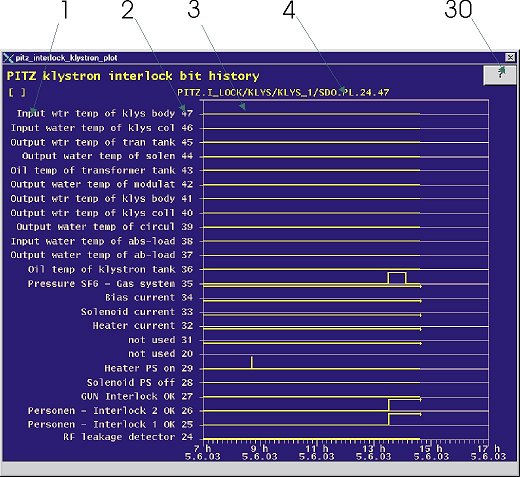Select label 'not used 31'
520x477 pixels.
161,340
